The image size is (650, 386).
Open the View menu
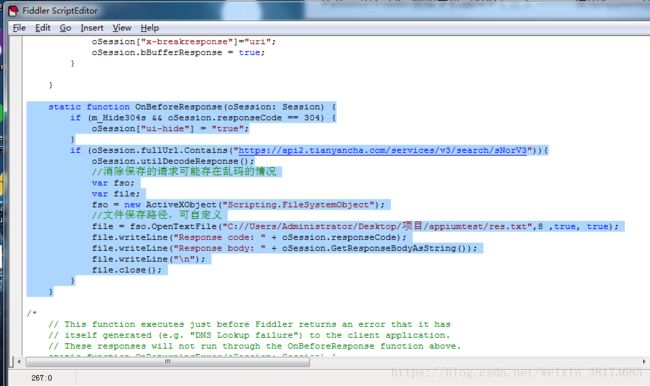click(x=121, y=28)
